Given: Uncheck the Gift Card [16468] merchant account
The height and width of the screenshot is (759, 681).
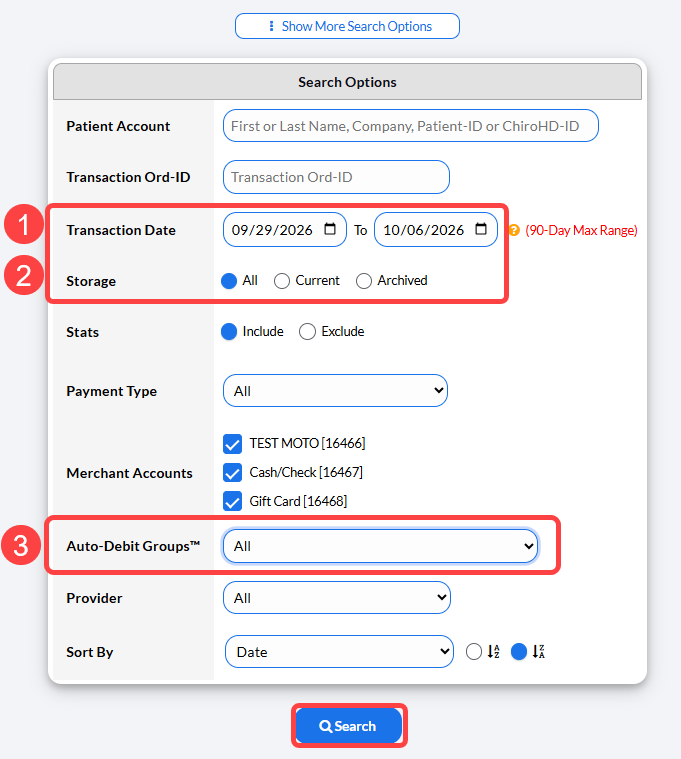Looking at the screenshot, I should (232, 501).
